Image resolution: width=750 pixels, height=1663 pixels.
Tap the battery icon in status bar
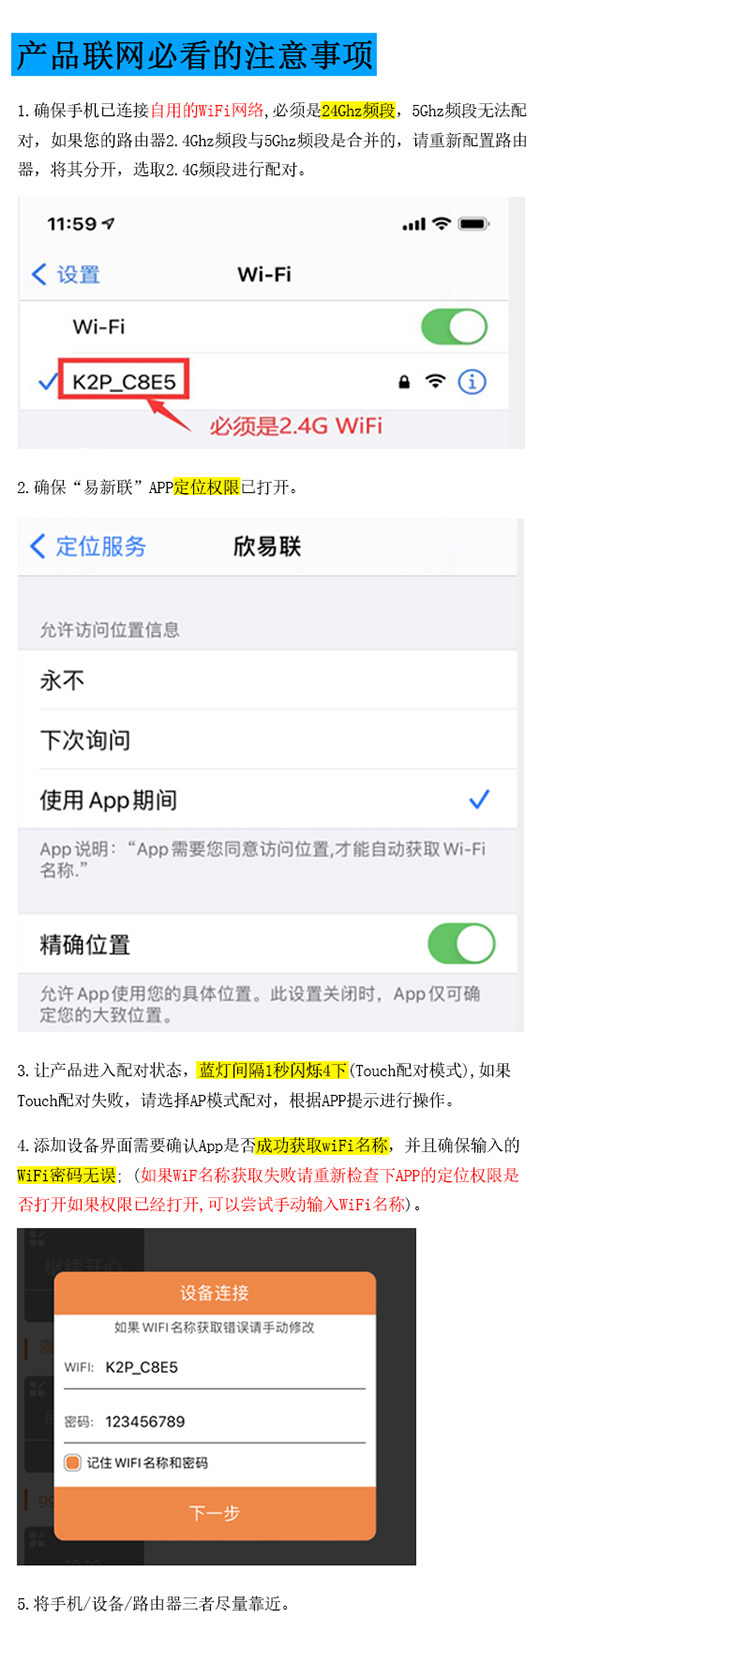point(474,224)
